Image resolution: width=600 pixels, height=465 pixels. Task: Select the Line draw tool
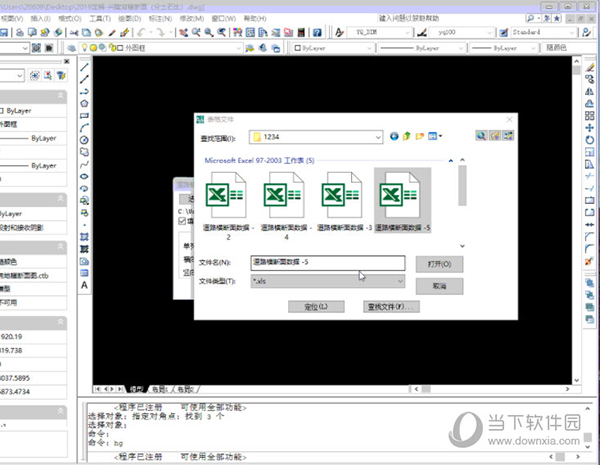(x=85, y=67)
